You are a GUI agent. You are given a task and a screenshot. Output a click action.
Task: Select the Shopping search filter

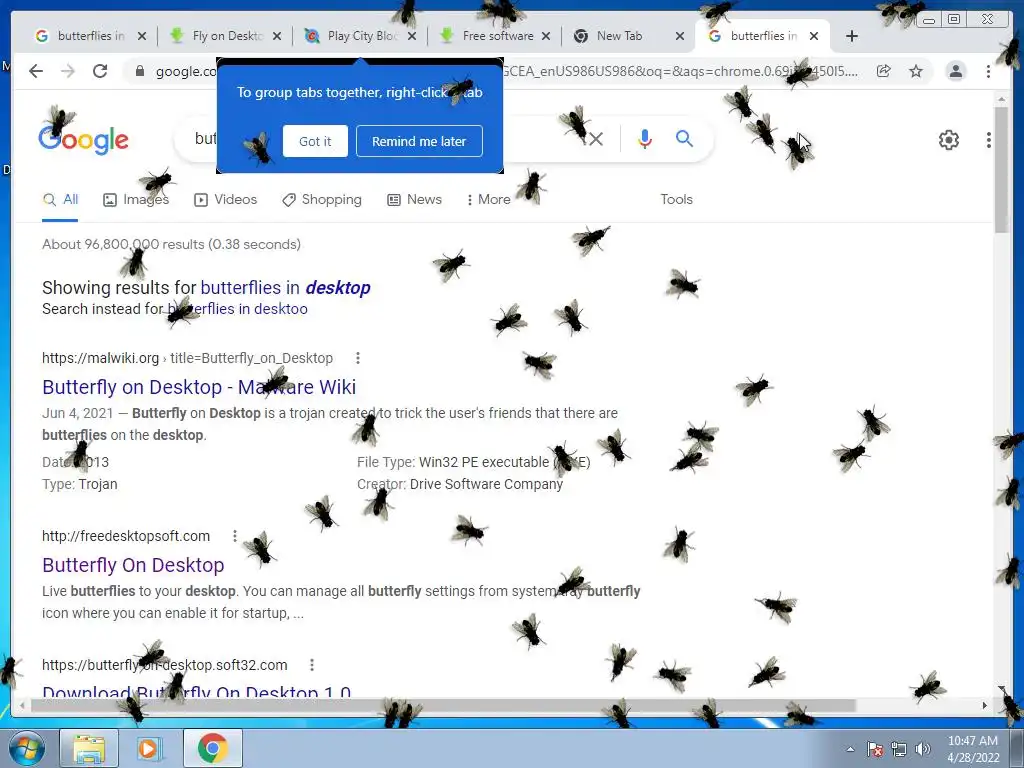point(321,200)
